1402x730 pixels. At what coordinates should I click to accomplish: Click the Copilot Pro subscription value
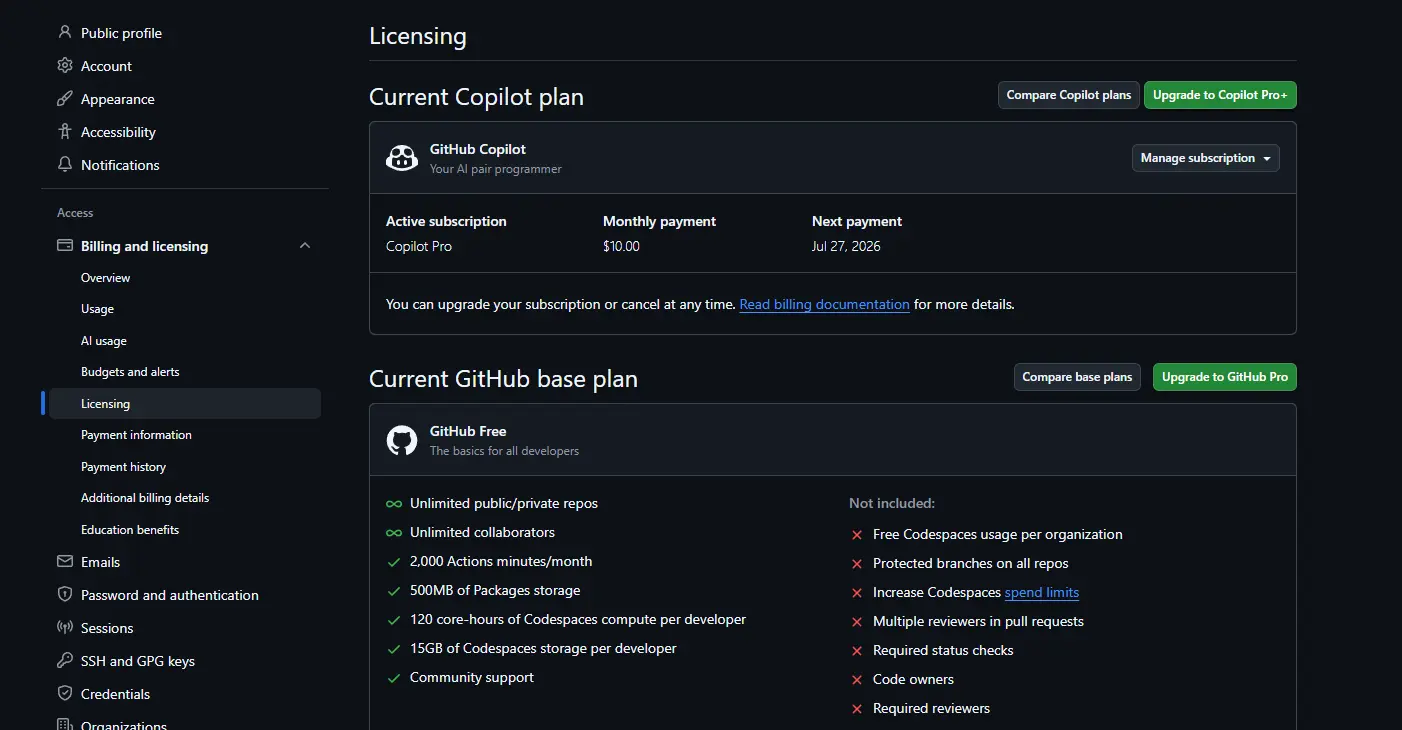[419, 246]
